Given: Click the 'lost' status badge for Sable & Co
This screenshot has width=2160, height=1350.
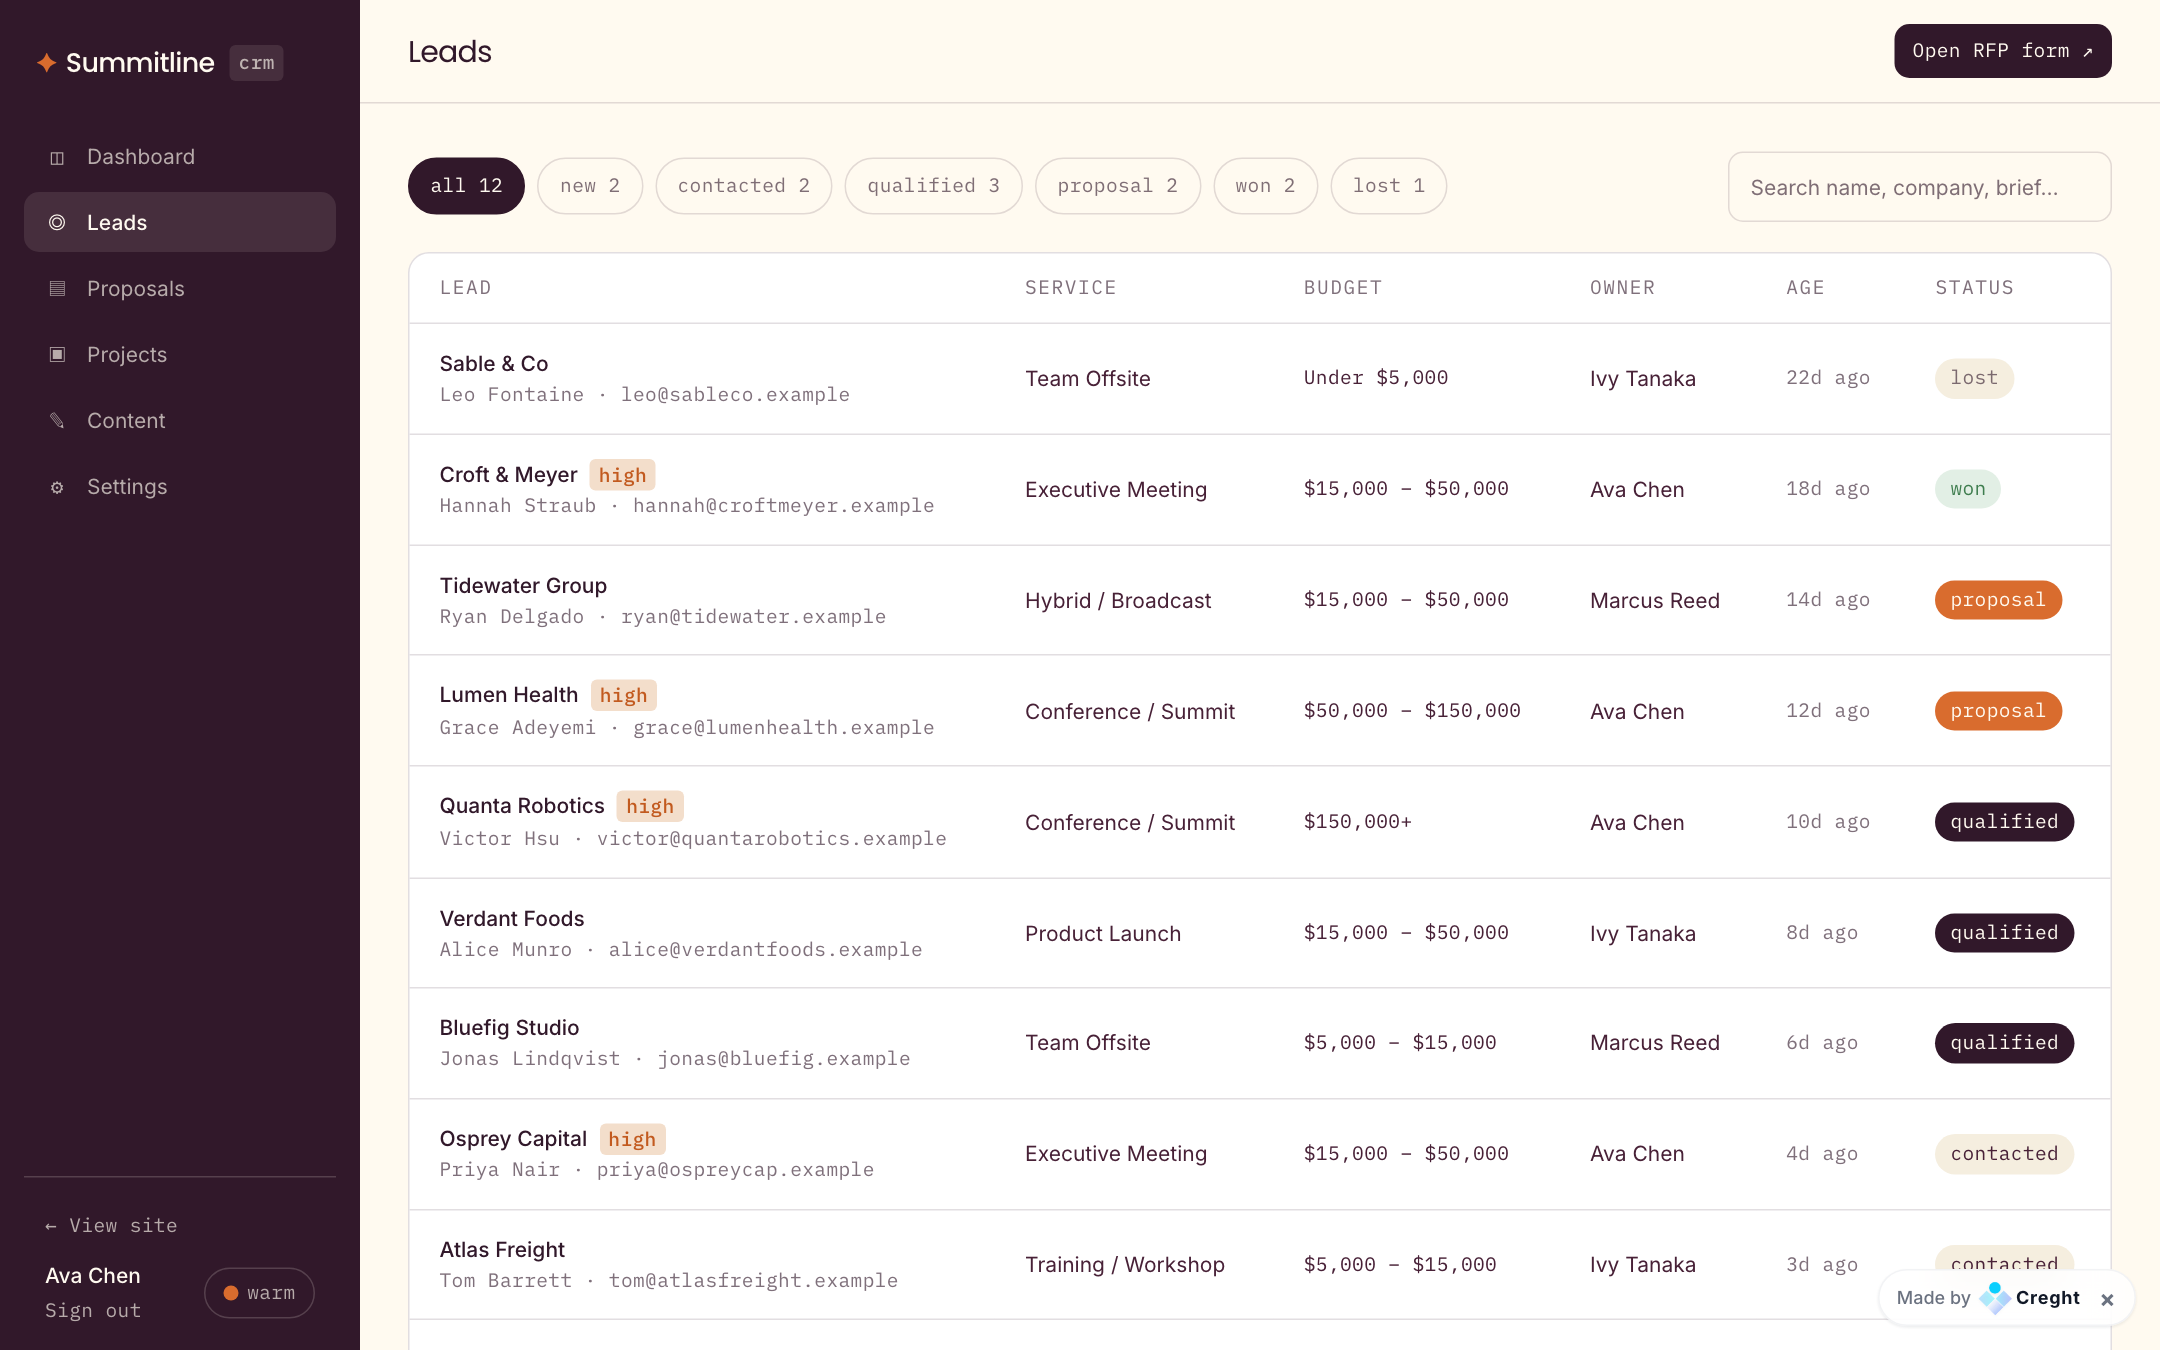Looking at the screenshot, I should click(1974, 378).
